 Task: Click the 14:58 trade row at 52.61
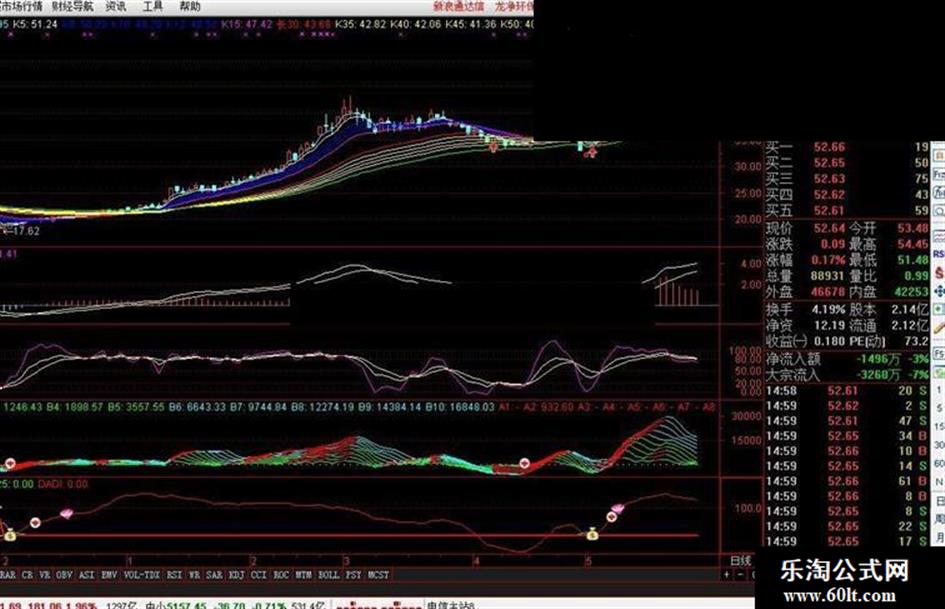click(847, 391)
